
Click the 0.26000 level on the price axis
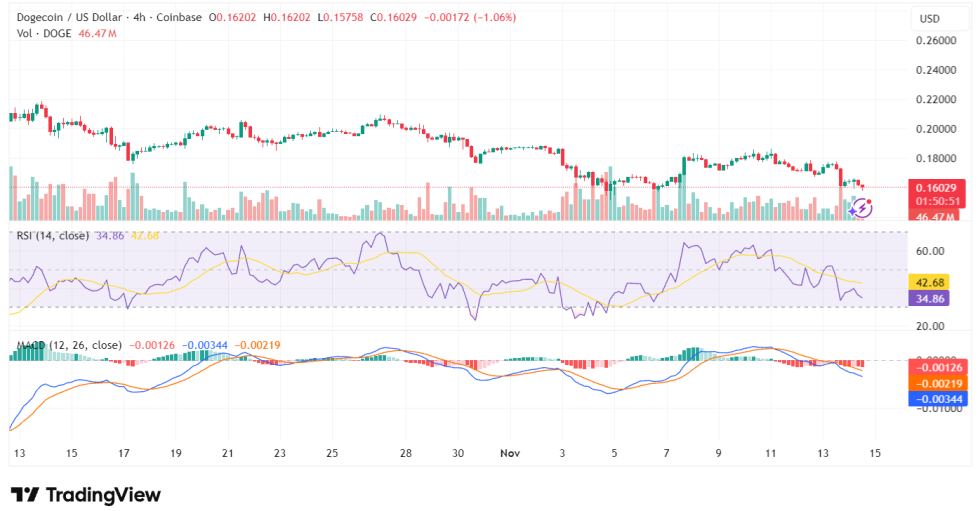click(936, 41)
